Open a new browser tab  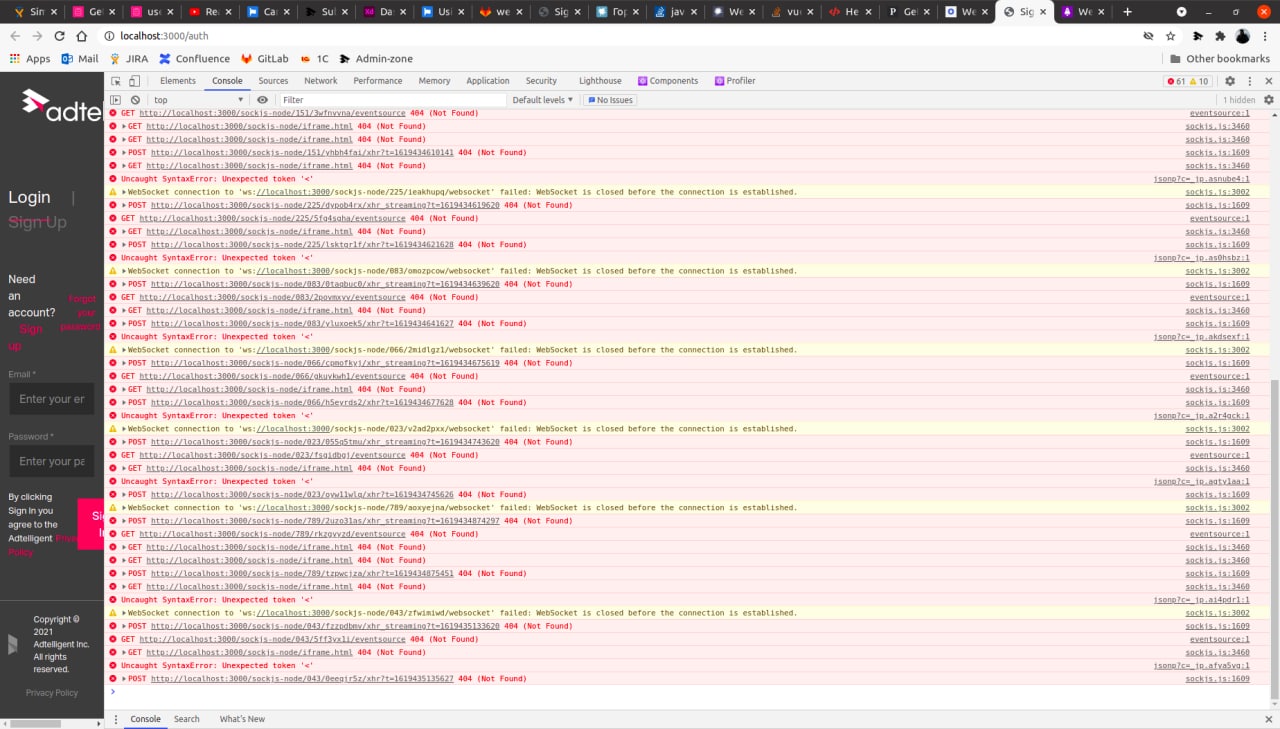tap(1128, 12)
